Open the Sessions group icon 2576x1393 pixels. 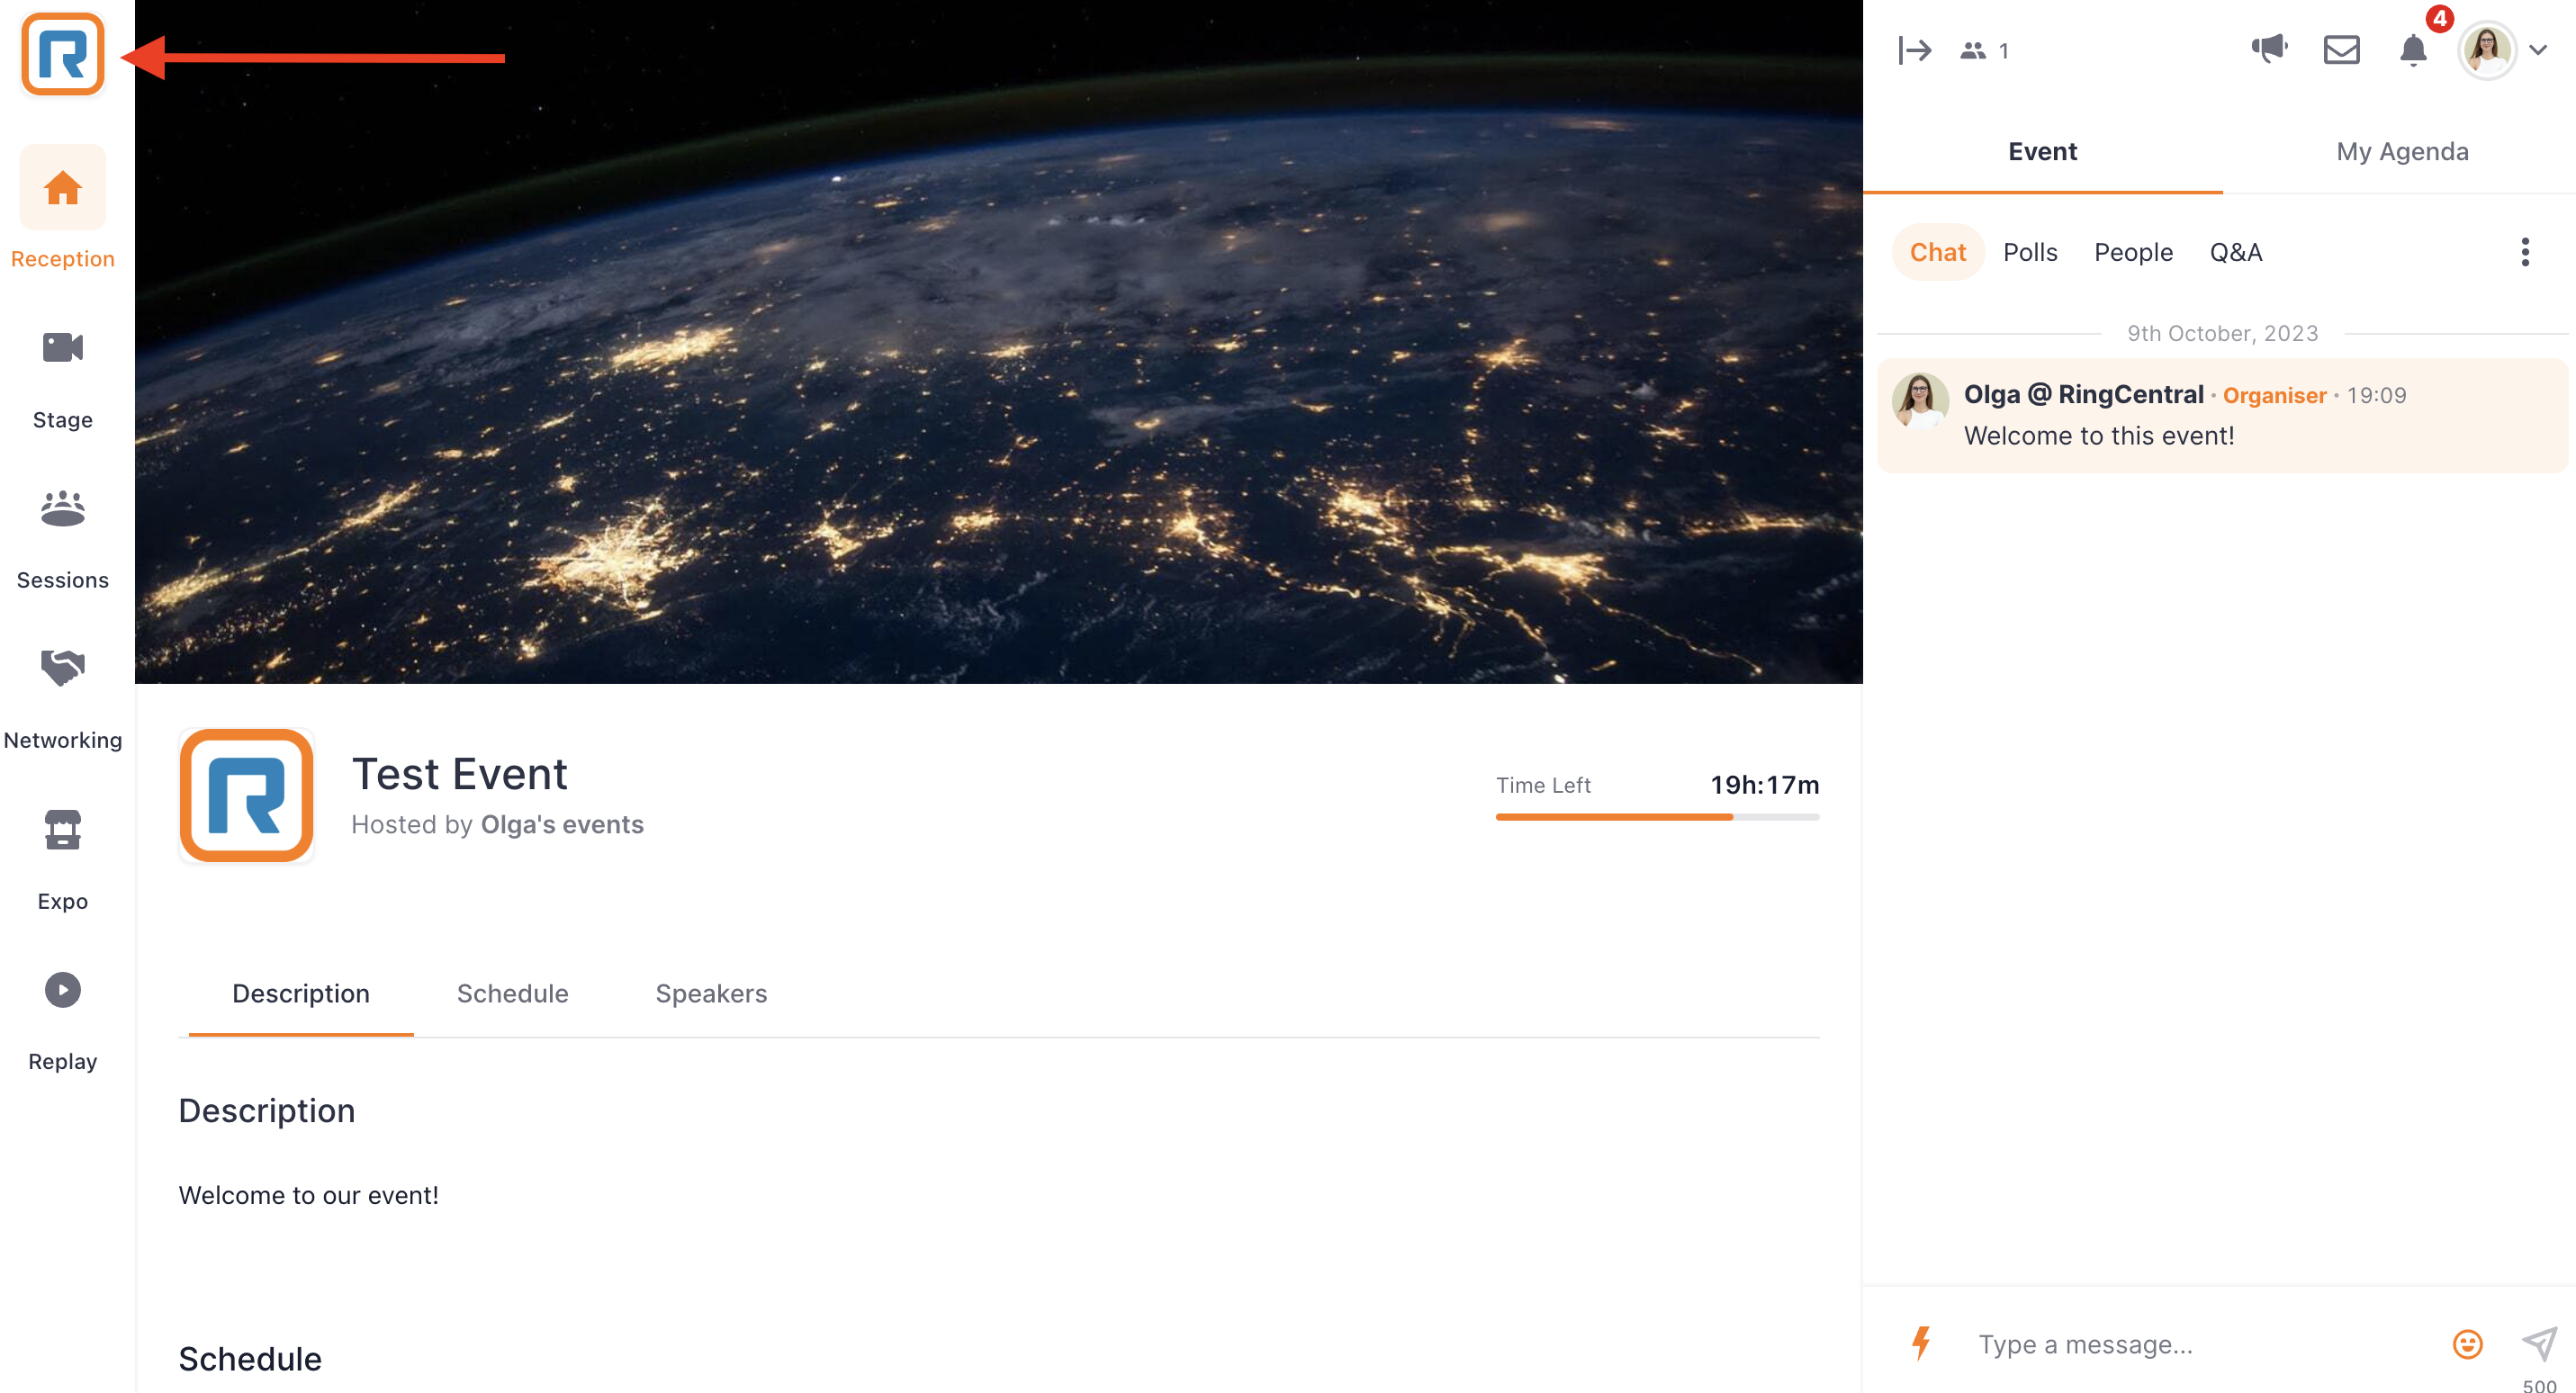pos(63,507)
